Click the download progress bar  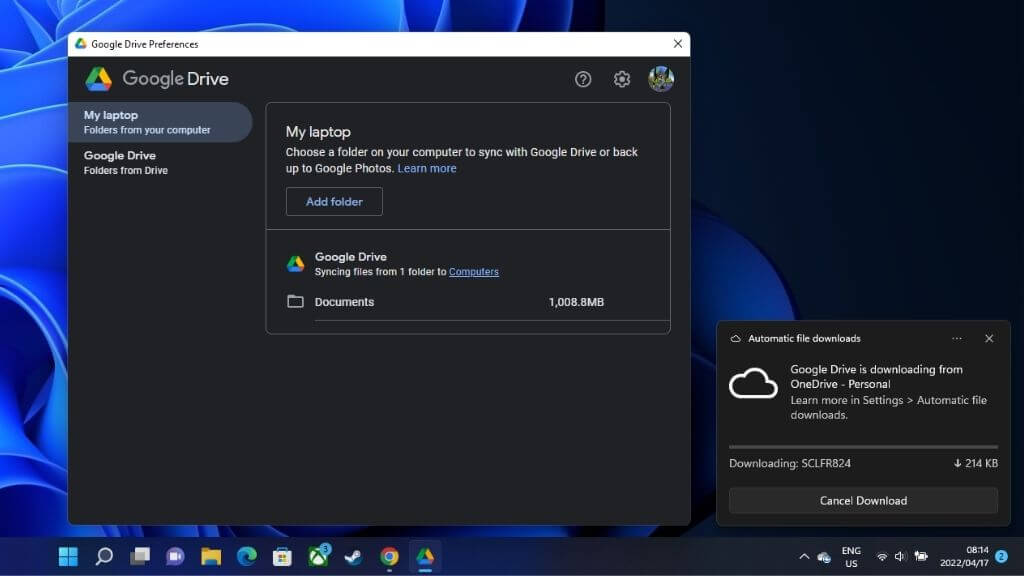(863, 447)
